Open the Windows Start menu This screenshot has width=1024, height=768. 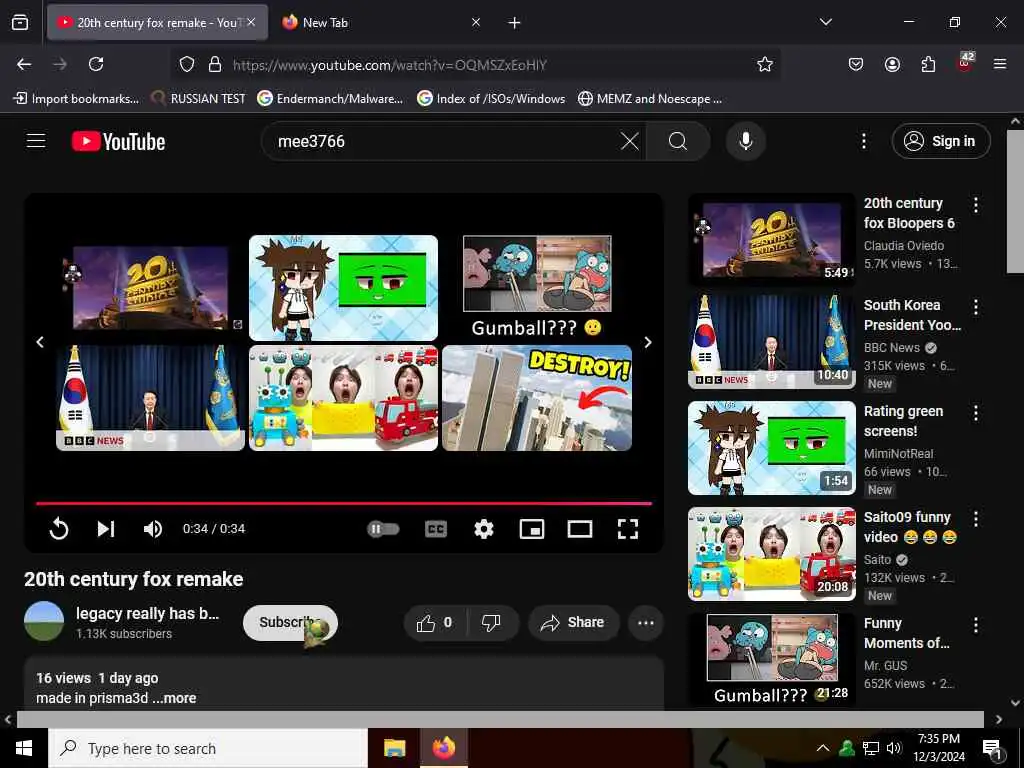(24, 748)
